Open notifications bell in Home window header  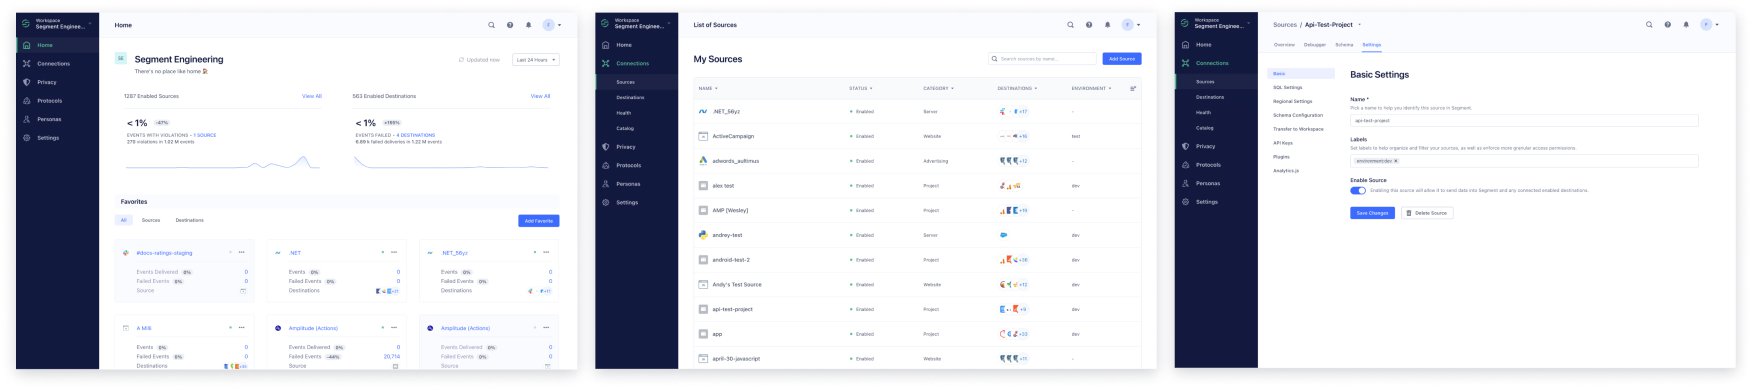point(528,25)
